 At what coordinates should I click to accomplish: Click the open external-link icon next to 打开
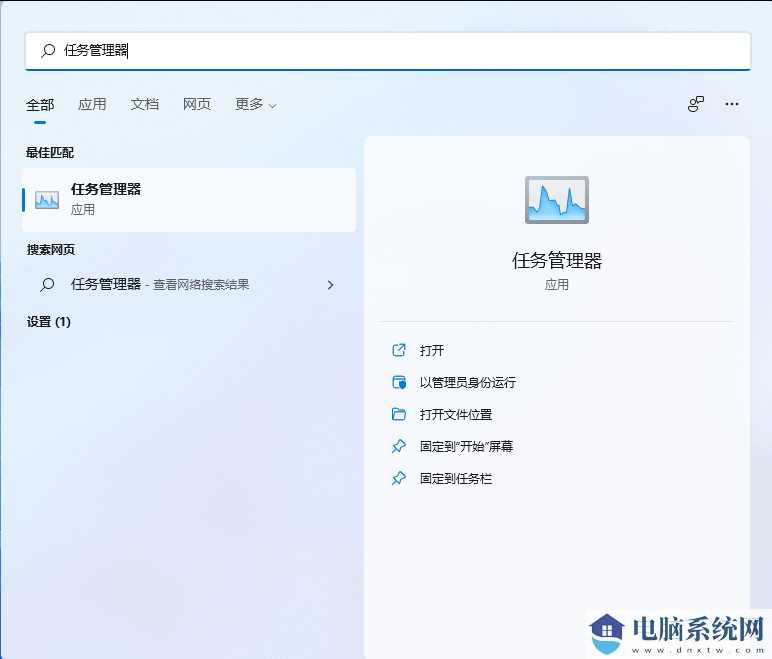(x=399, y=350)
